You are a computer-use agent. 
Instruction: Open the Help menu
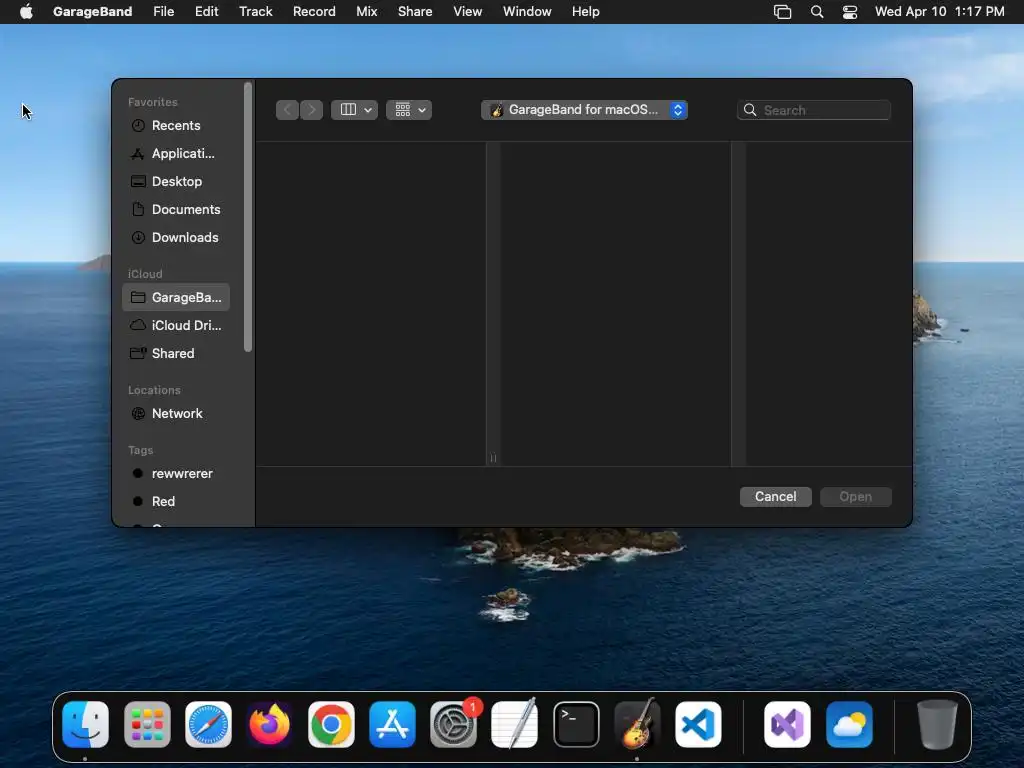tap(585, 12)
